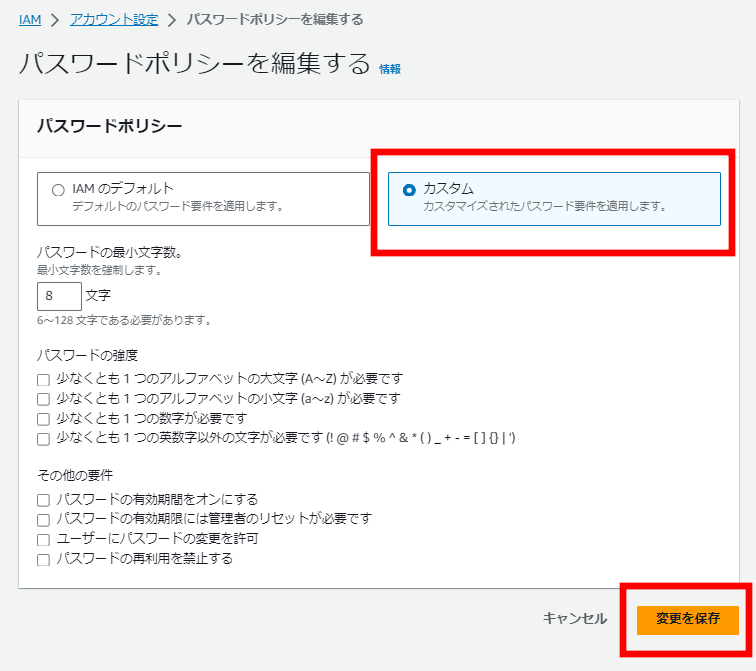Click the 最小文字数を強制します description
Viewport: 756px width, 671px height.
(x=99, y=270)
